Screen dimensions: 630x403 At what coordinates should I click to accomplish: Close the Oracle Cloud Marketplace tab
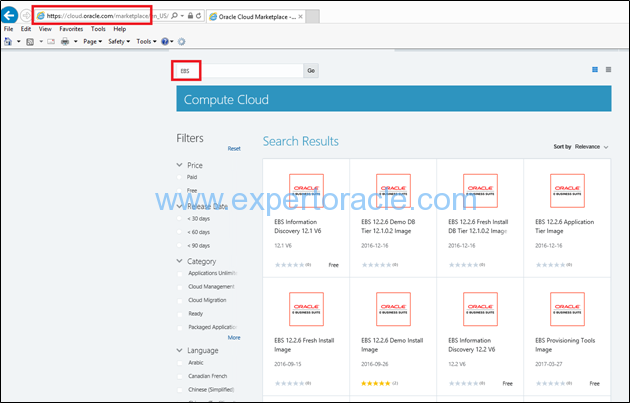coord(301,16)
